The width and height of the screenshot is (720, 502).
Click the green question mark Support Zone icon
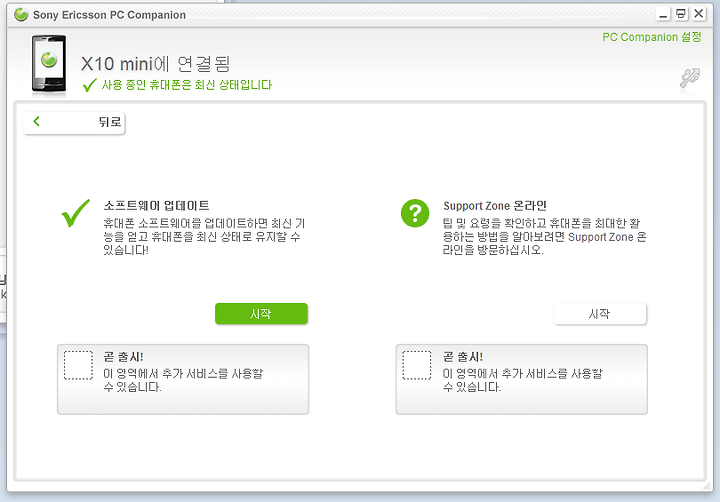pyautogui.click(x=415, y=213)
